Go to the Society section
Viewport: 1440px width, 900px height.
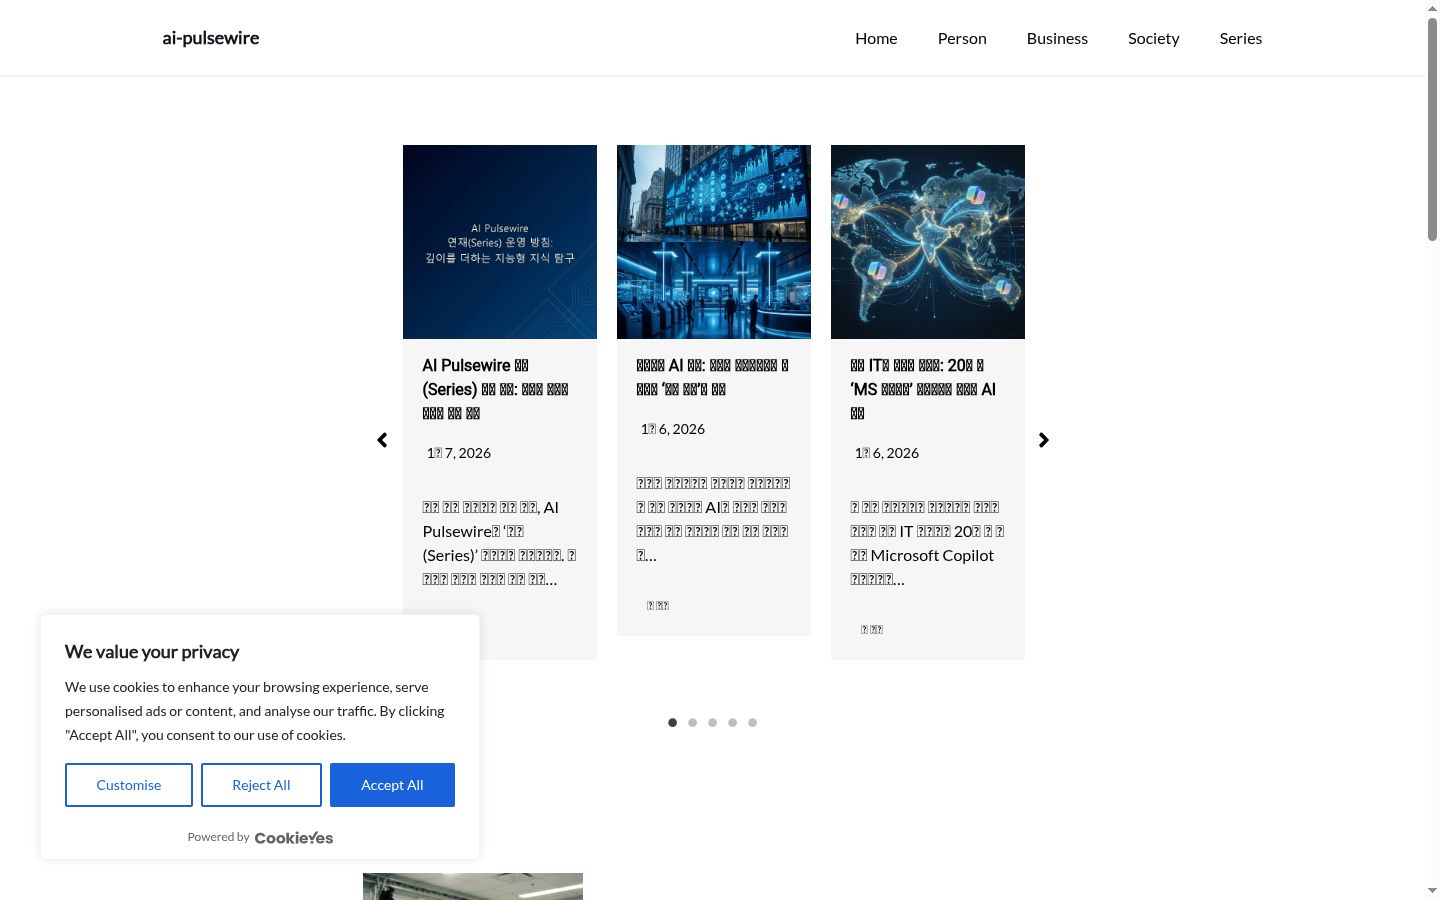coord(1154,38)
